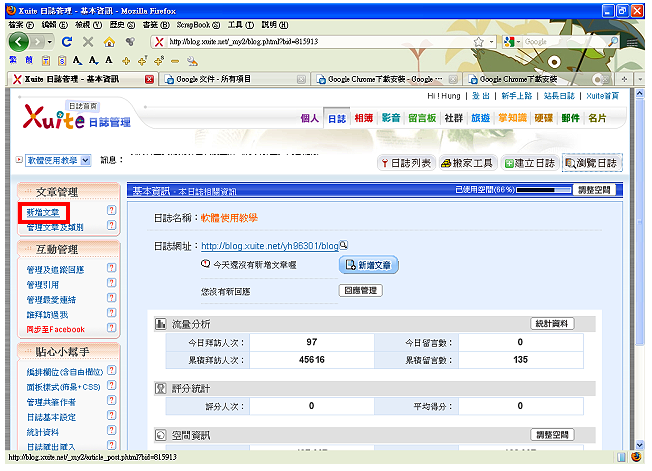Open the 編輯 (E) menu

54,25
